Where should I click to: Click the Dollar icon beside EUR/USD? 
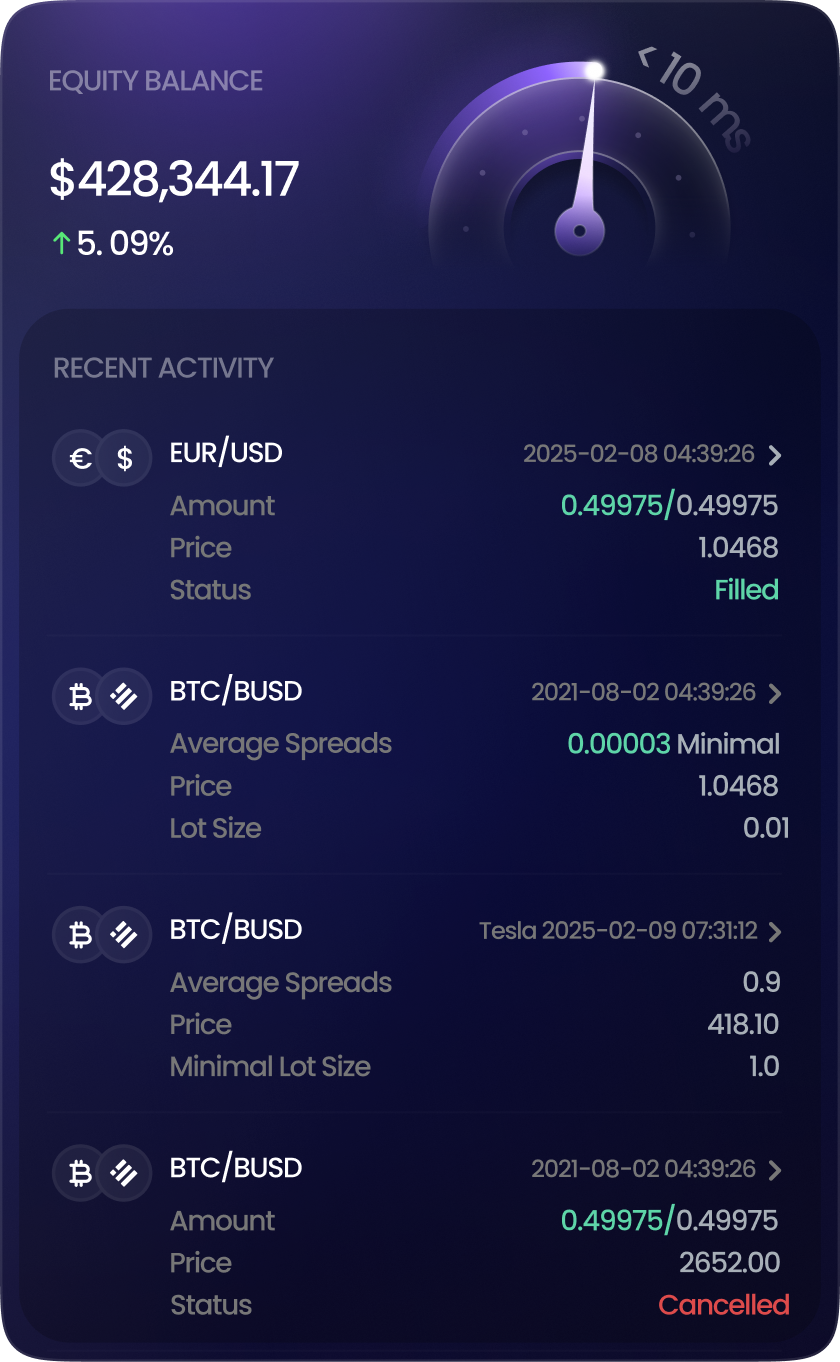(x=125, y=458)
